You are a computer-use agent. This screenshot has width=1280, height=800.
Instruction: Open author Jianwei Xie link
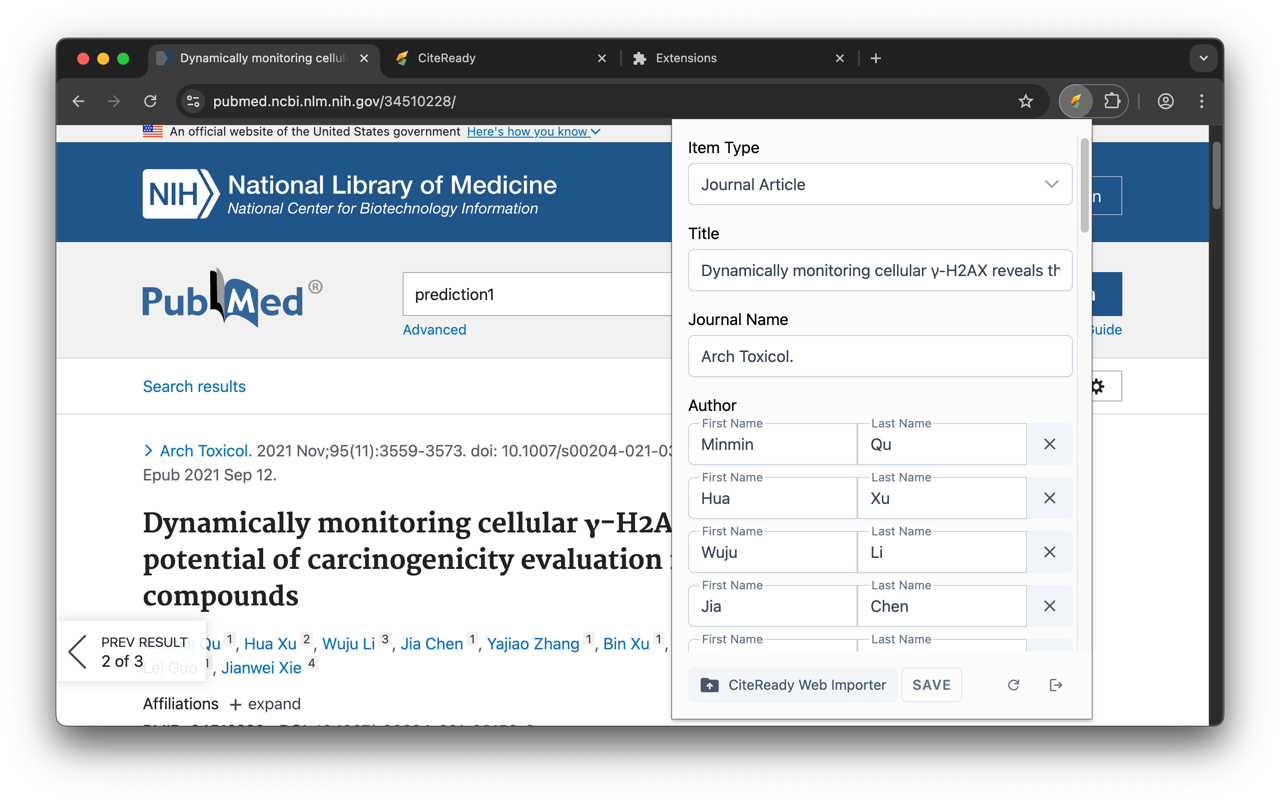click(261, 668)
